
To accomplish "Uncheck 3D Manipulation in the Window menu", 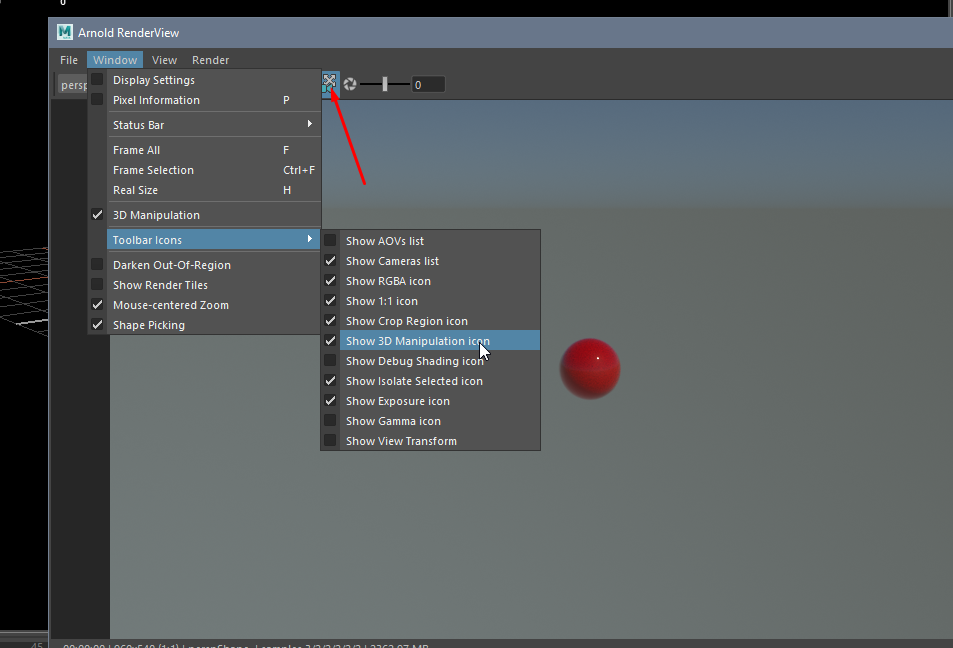I will pos(204,215).
